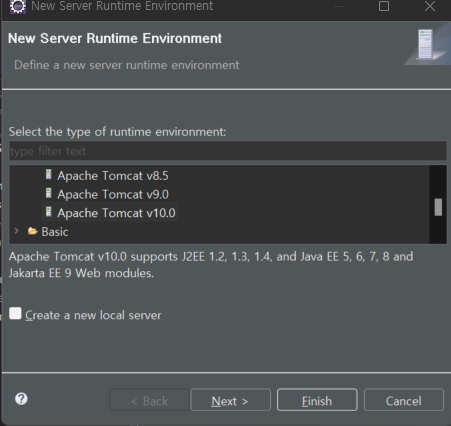451x426 pixels.
Task: Click the type filter text field
Action: (x=228, y=151)
